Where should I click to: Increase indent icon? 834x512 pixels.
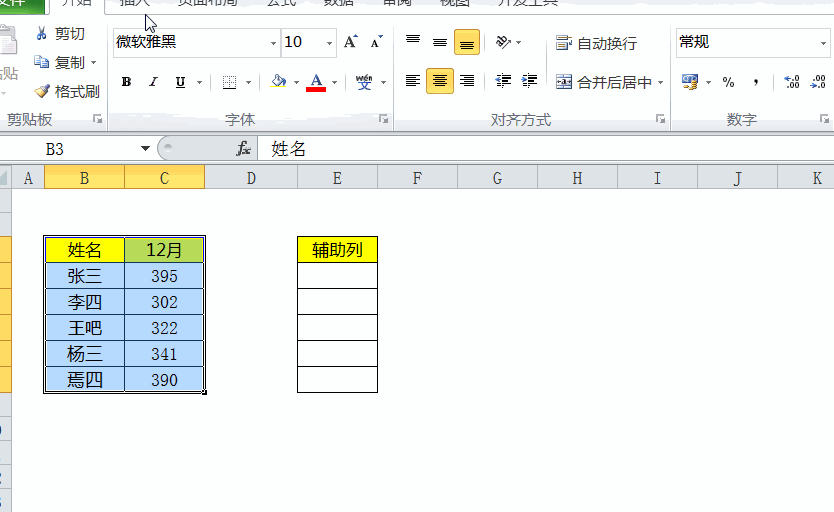tap(529, 81)
